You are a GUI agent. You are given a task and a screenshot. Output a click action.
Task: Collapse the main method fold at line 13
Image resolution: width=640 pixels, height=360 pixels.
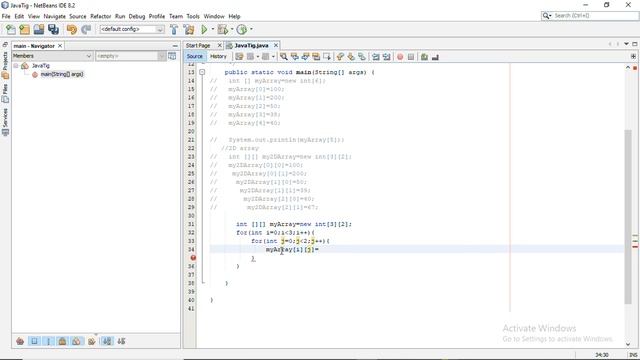point(202,72)
